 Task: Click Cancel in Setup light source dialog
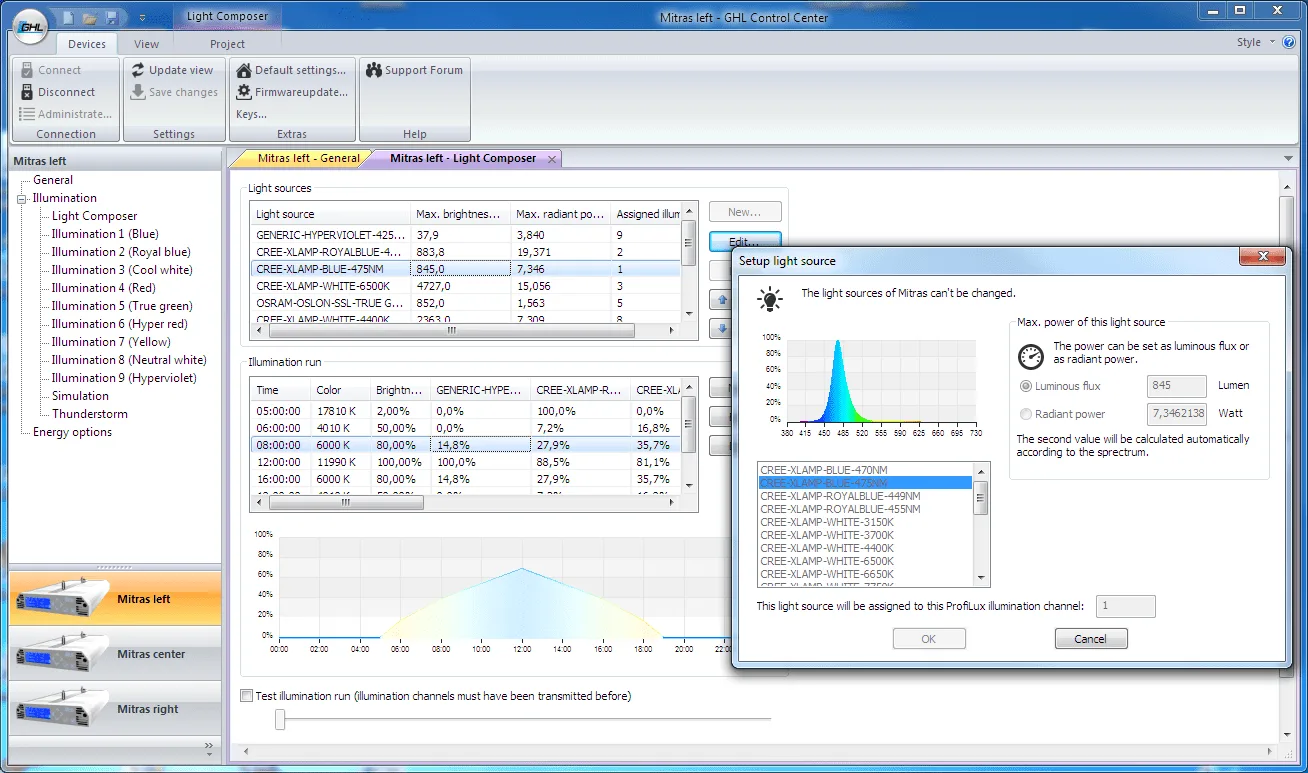click(x=1091, y=639)
